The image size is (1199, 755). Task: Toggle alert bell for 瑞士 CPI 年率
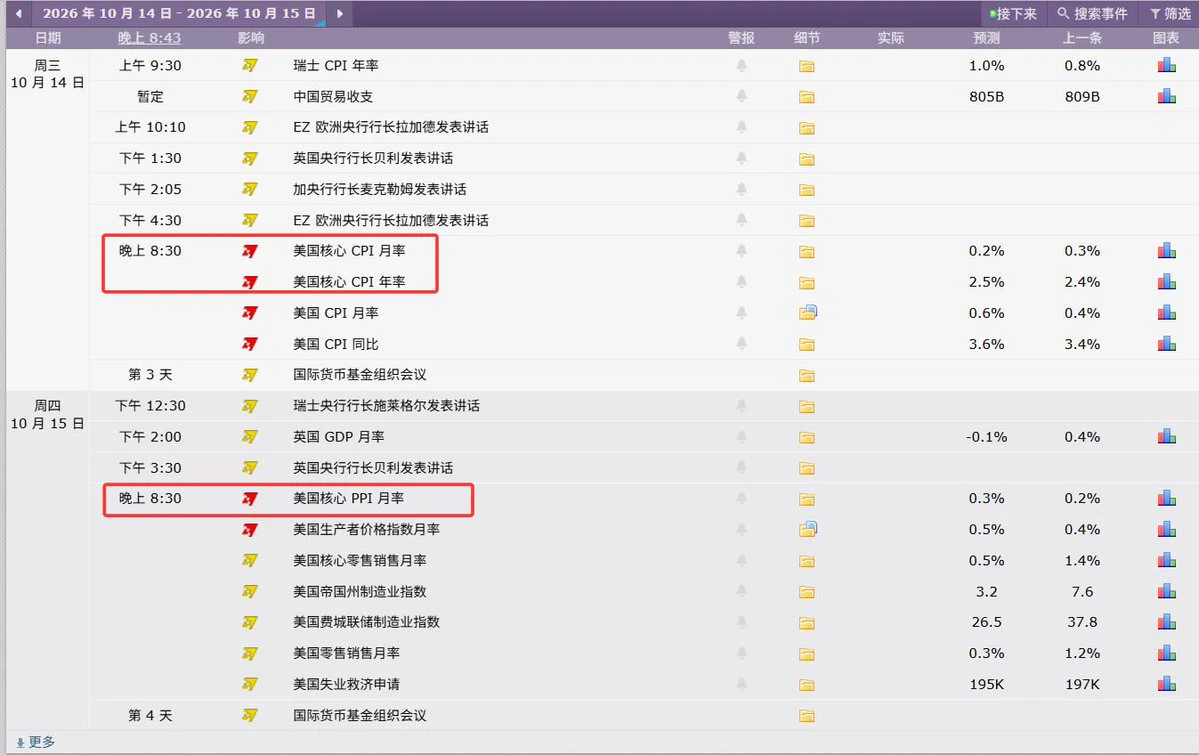click(742, 66)
